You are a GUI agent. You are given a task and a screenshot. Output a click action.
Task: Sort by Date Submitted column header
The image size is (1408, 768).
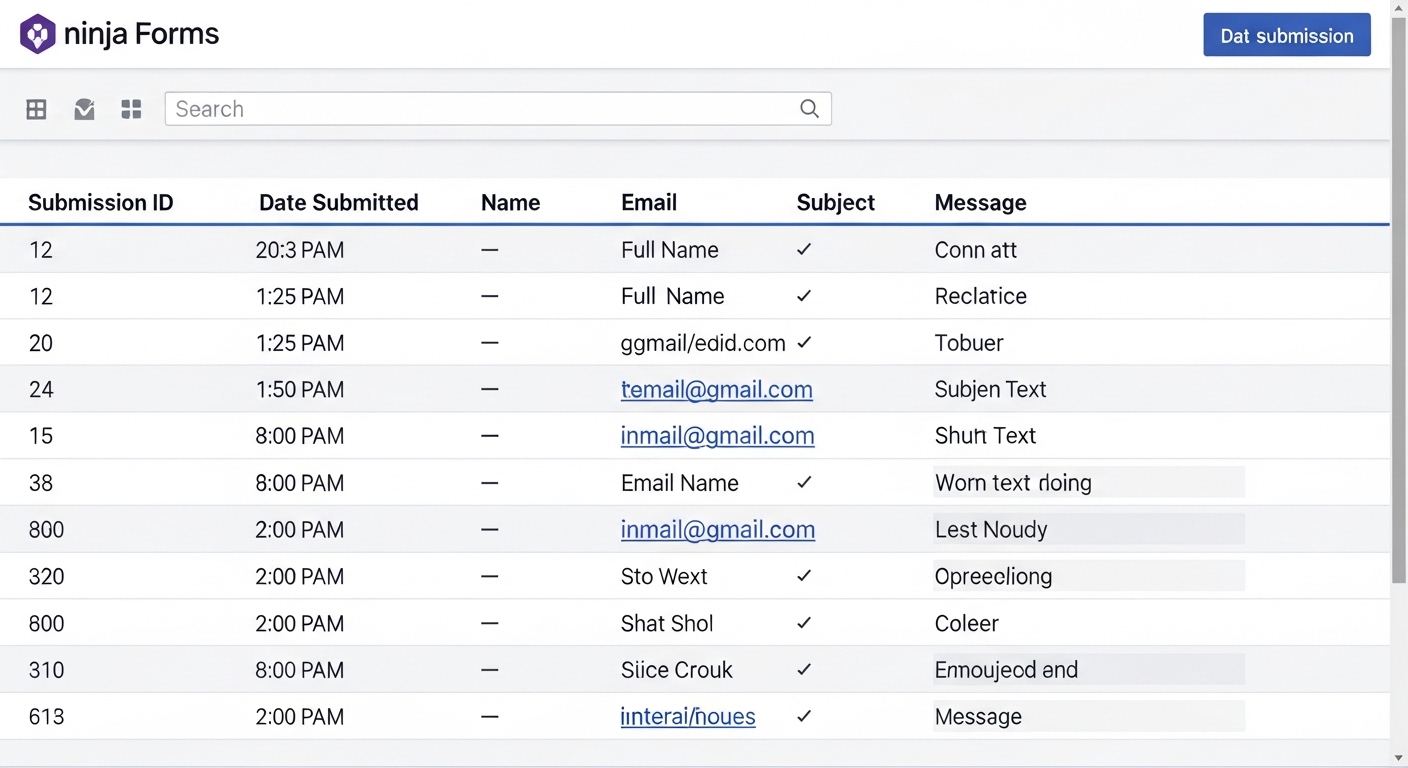(338, 202)
